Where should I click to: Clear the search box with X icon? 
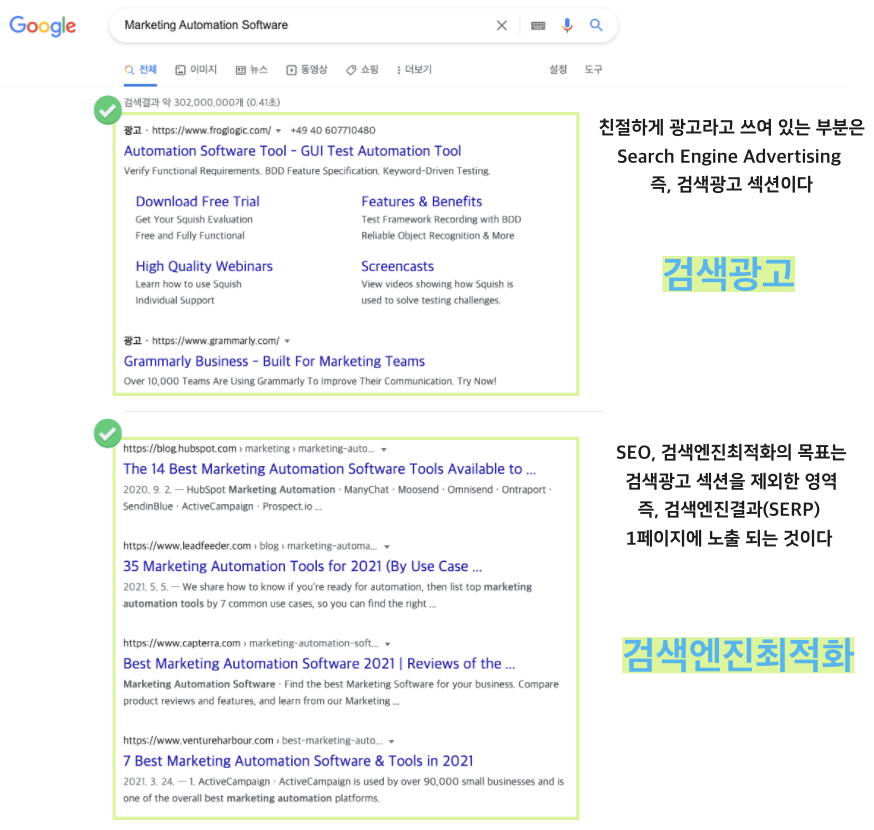click(x=502, y=25)
